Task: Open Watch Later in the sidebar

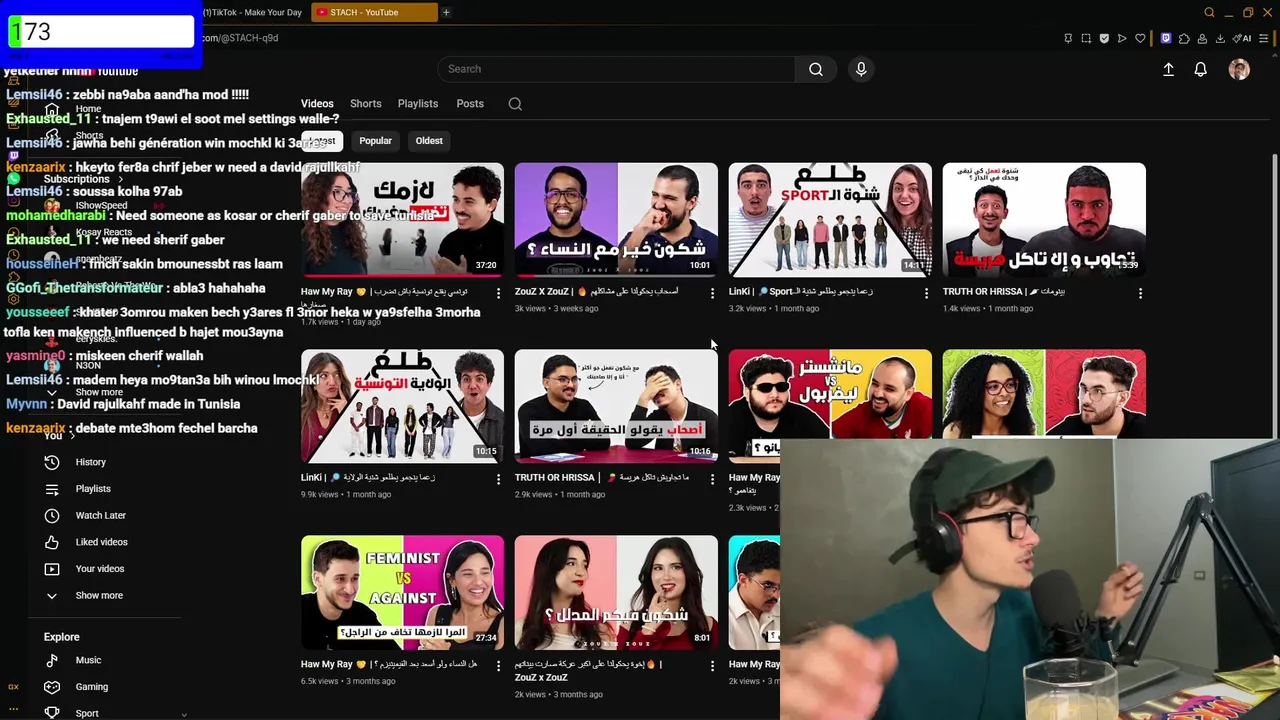Action: [x=100, y=515]
